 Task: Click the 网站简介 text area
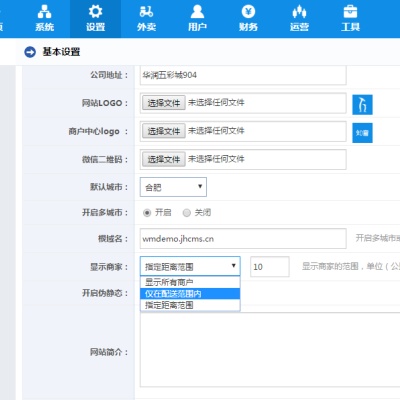tap(270, 350)
